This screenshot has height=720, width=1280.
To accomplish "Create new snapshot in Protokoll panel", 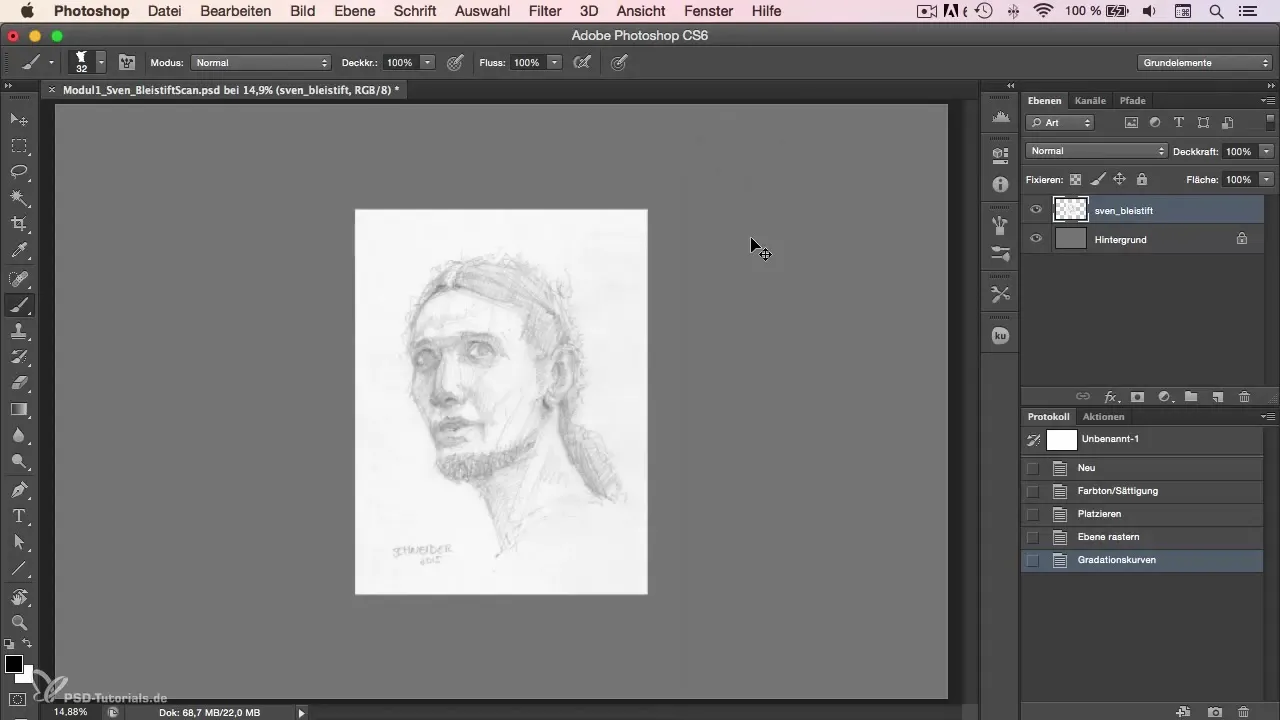I will coord(1214,712).
